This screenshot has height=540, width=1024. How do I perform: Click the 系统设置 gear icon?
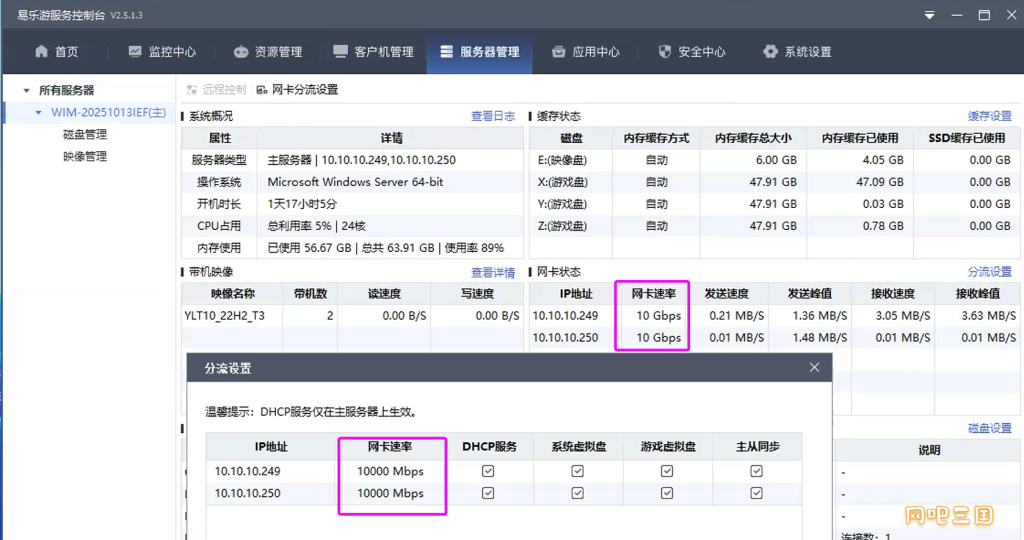click(x=770, y=52)
